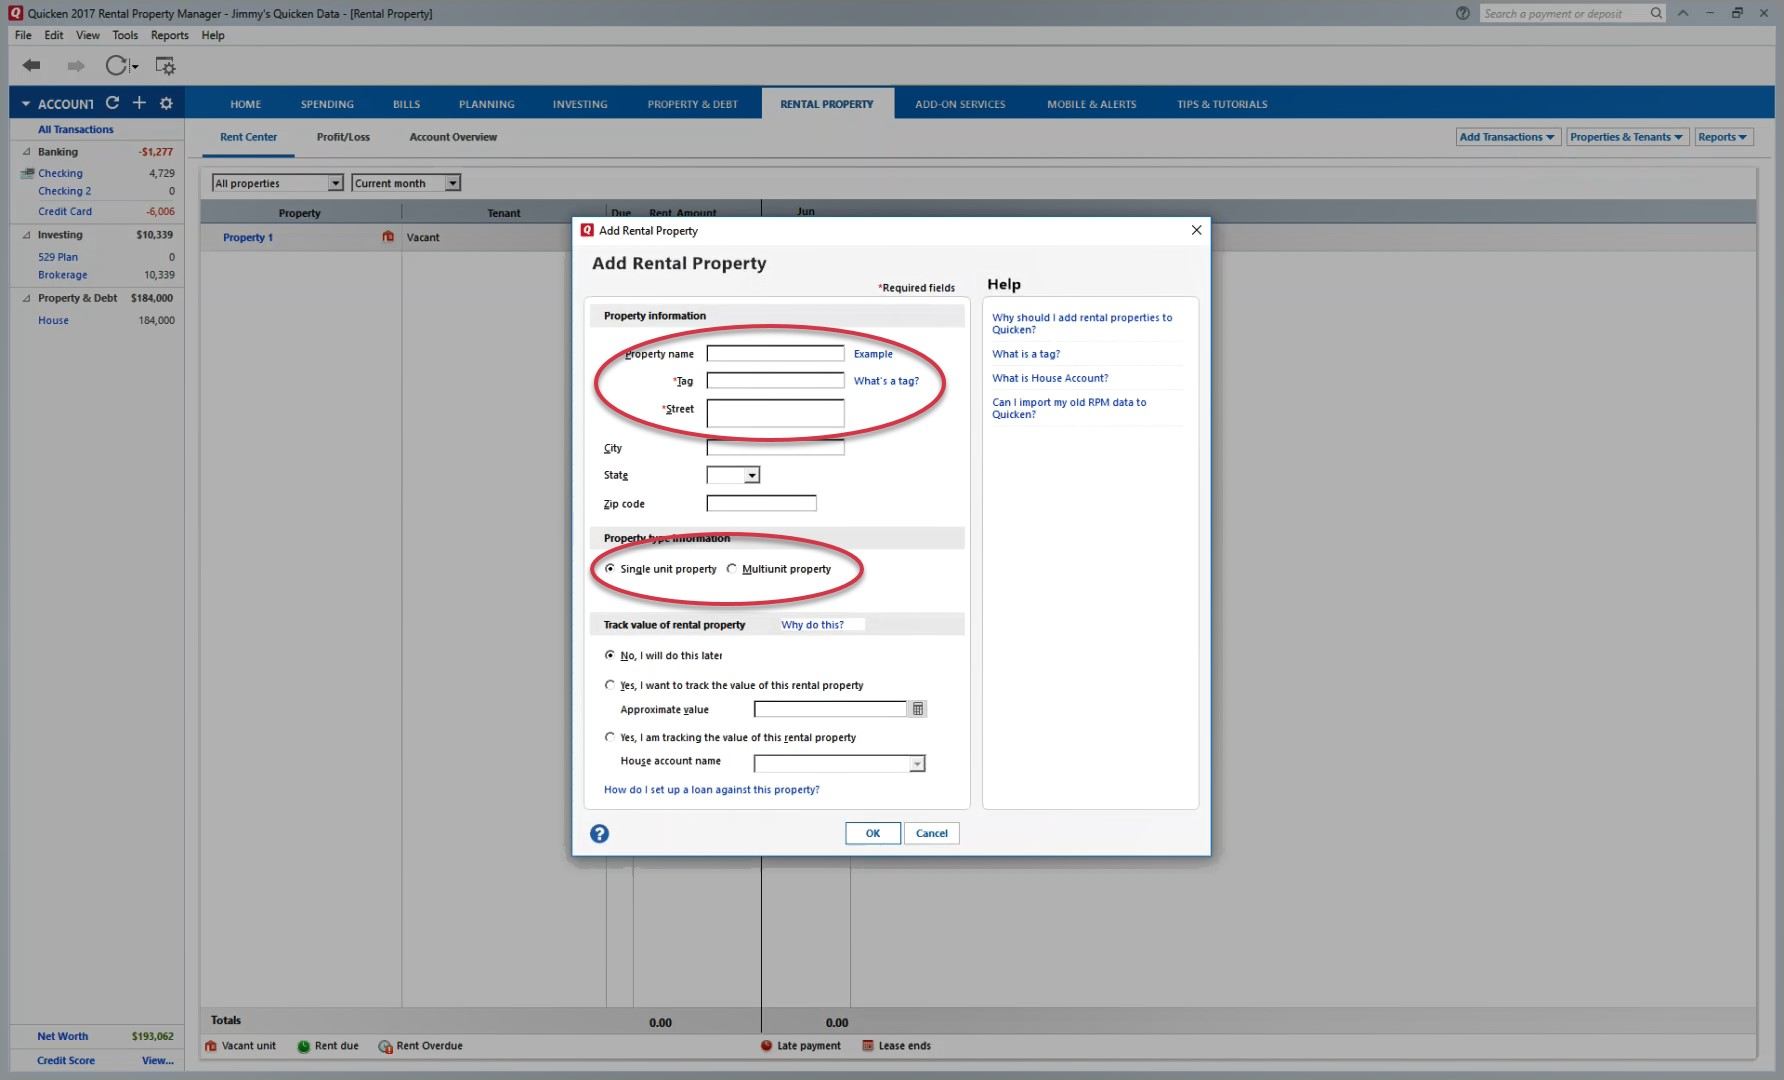
Task: Click the back arrow navigation icon
Action: tap(32, 66)
